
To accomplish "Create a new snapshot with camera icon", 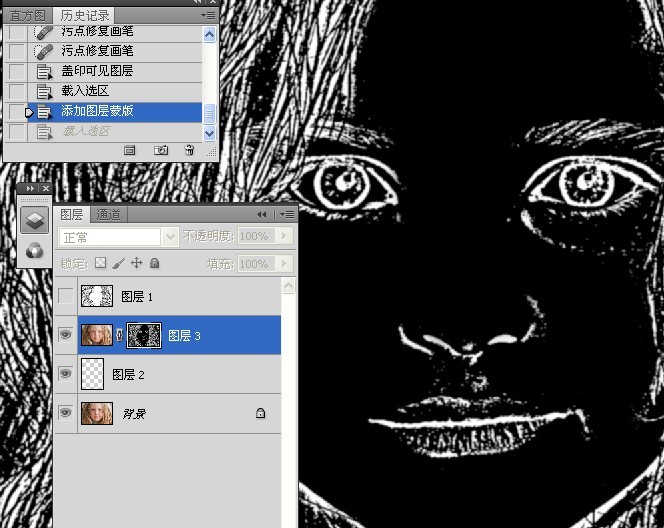I will coord(161,150).
